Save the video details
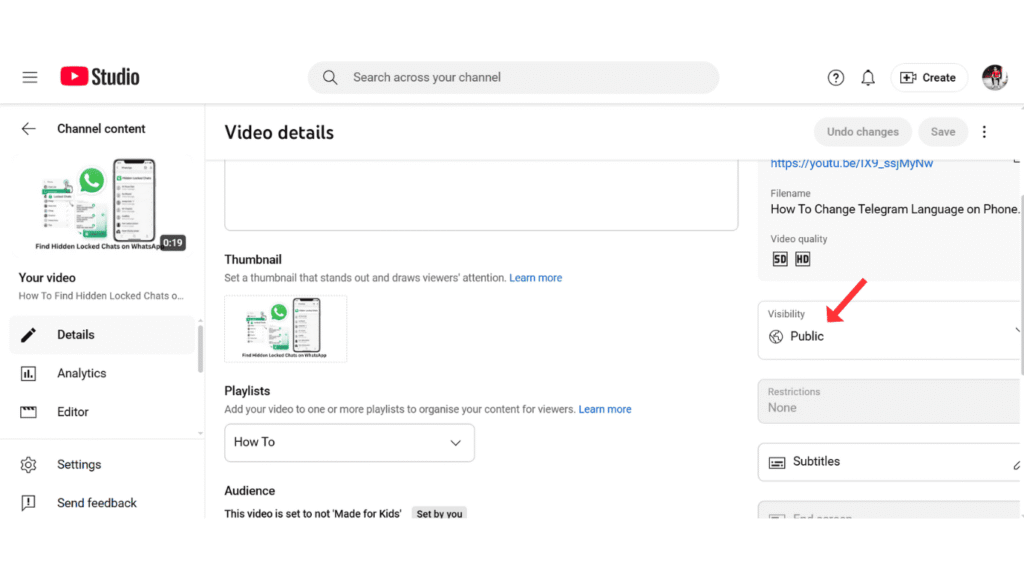This screenshot has height=576, width=1024. [x=942, y=131]
